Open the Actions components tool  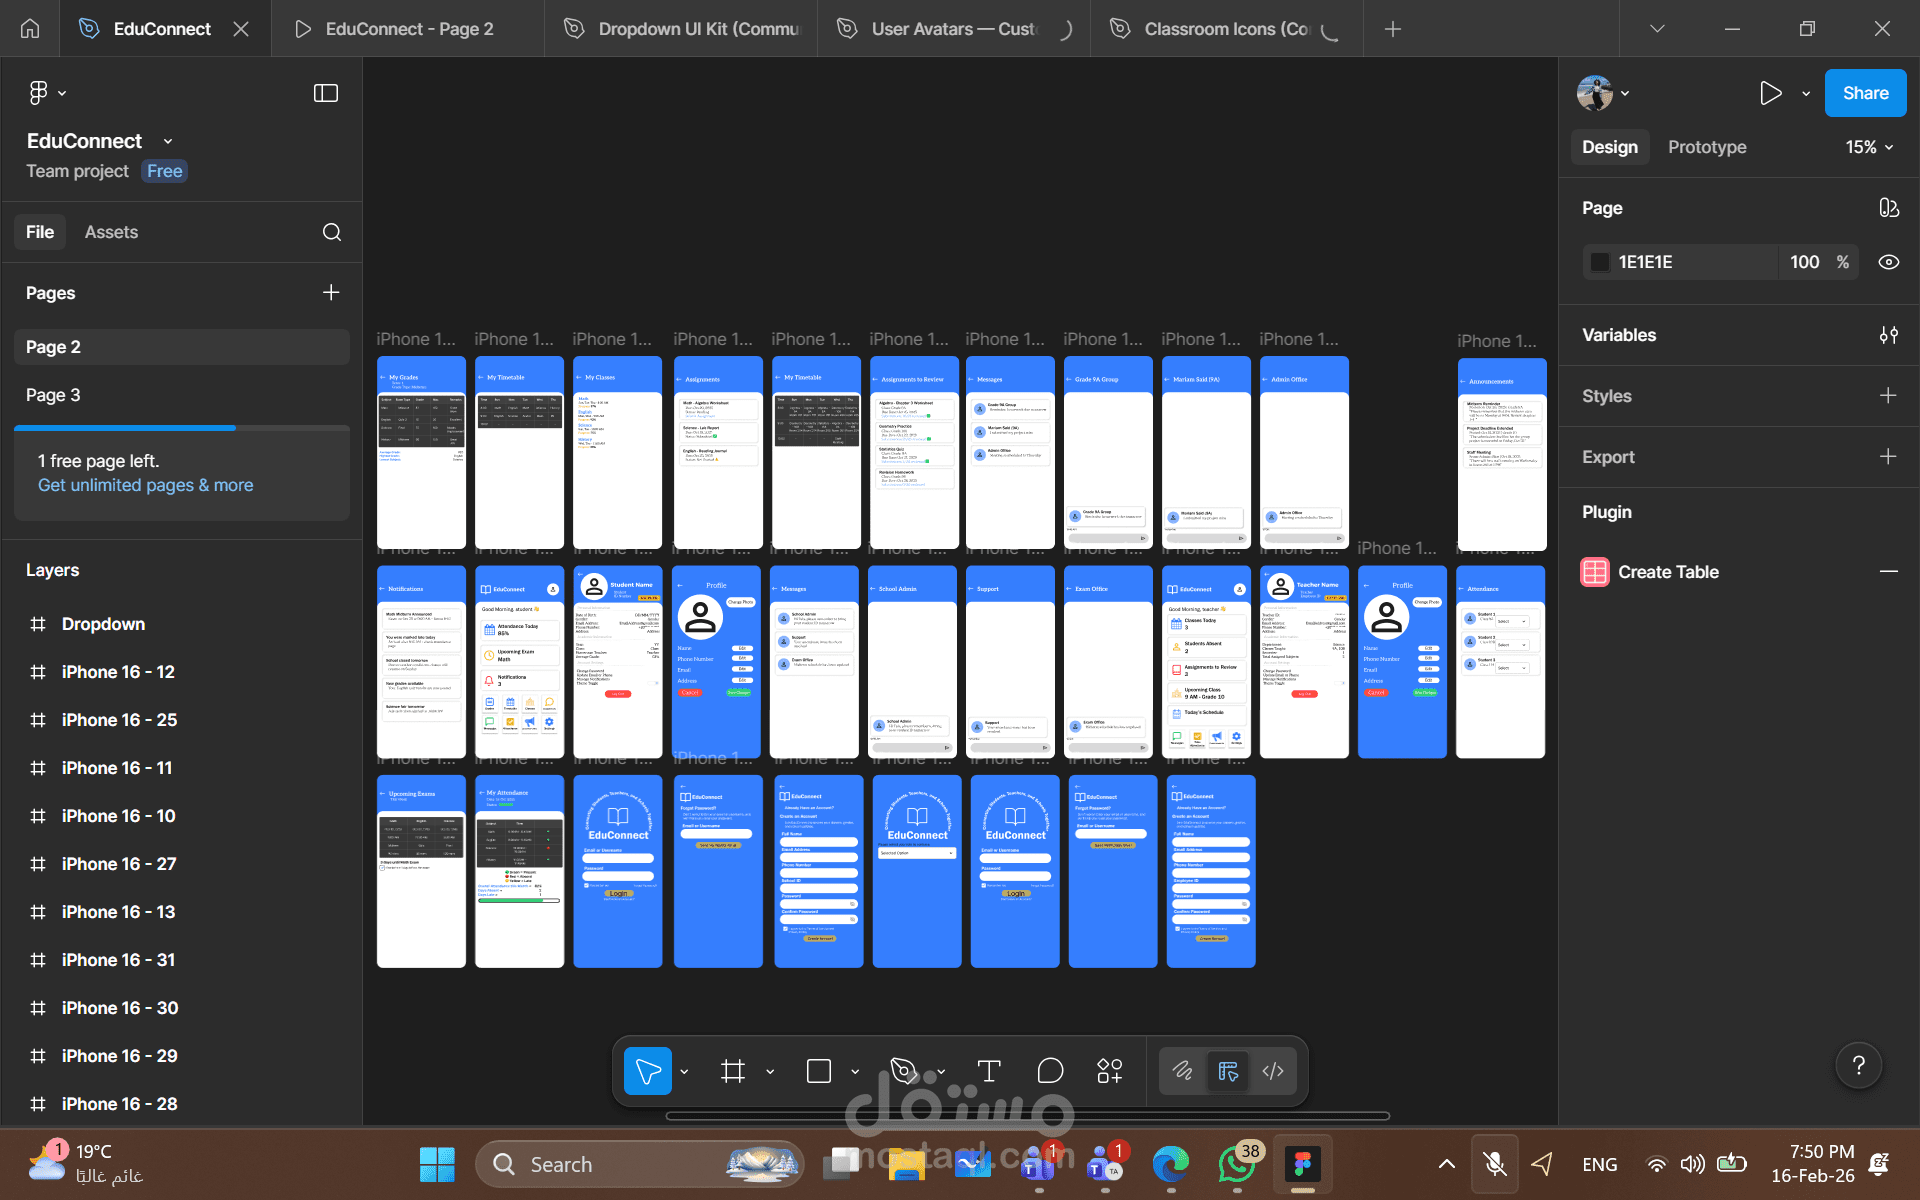tap(1110, 1071)
